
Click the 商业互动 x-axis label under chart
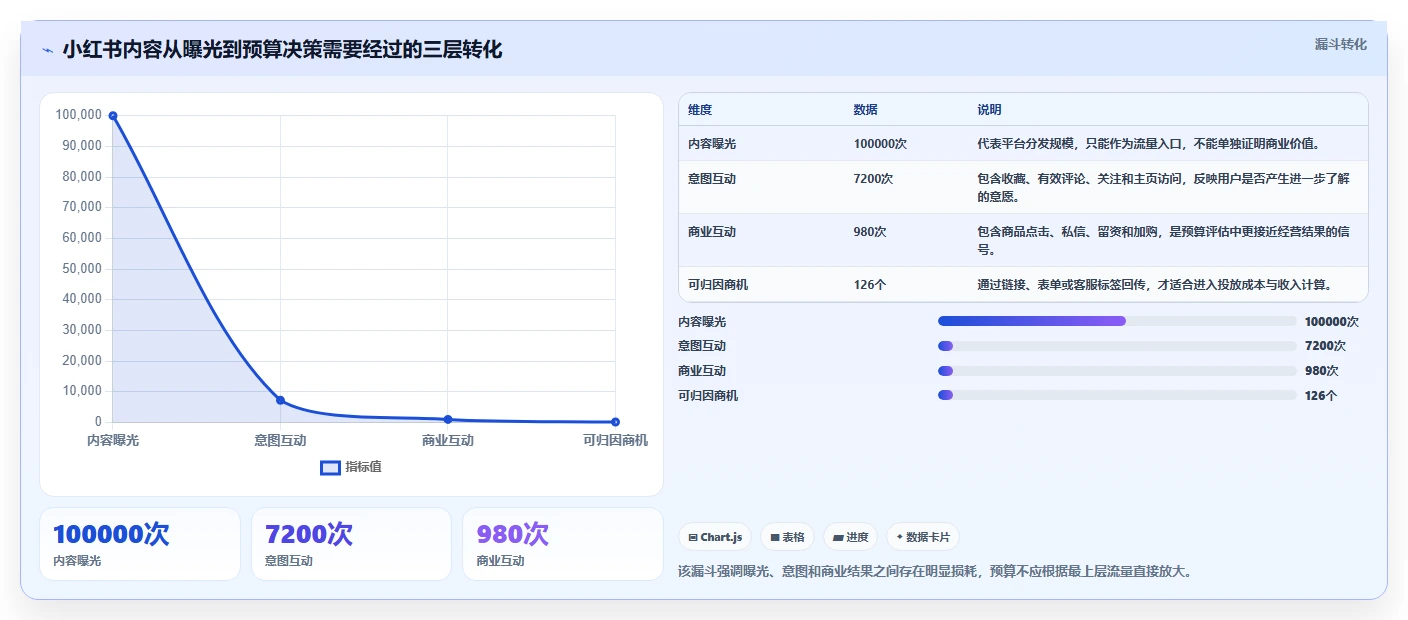pos(448,440)
